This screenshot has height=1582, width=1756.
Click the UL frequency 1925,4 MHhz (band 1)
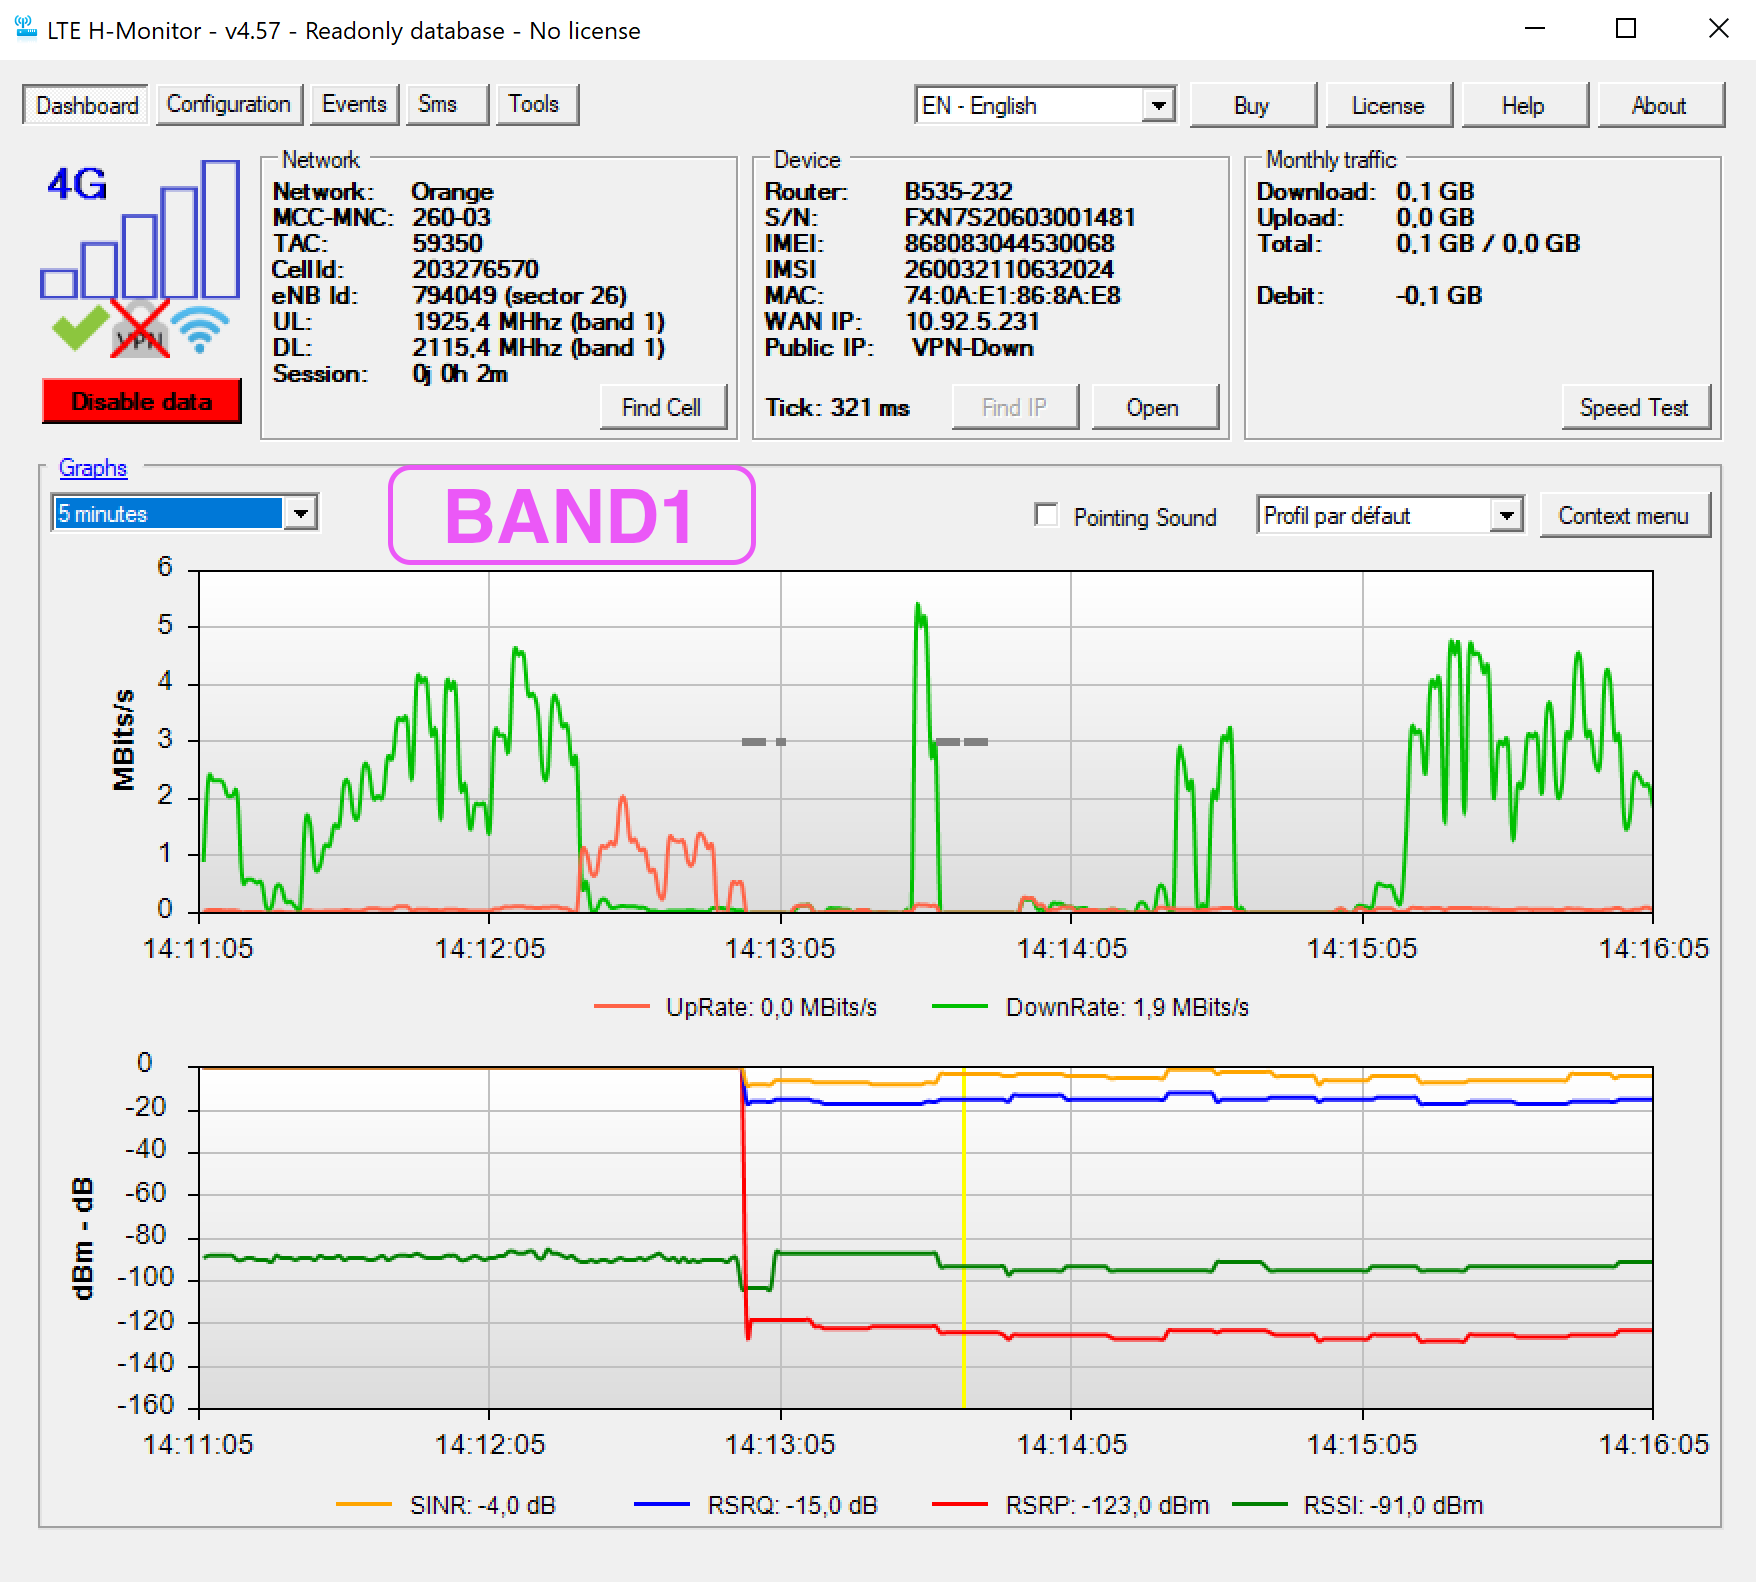click(x=539, y=321)
